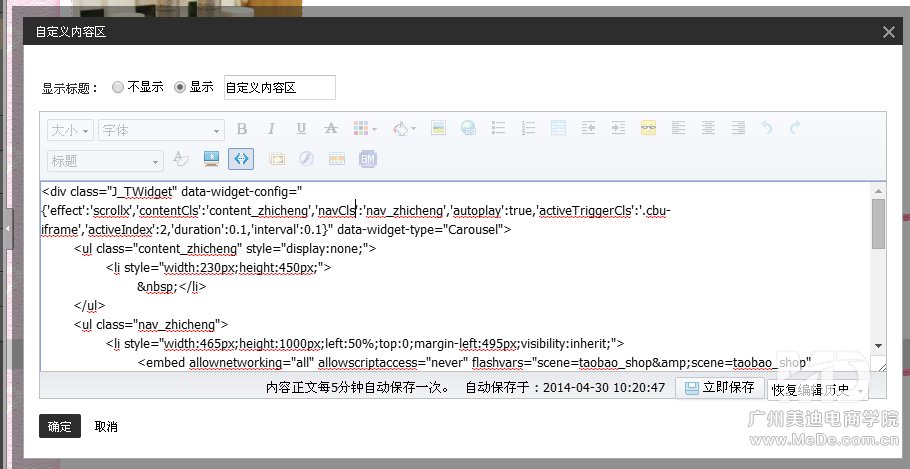Click the yellow smiley emoticon icon
The width and height of the screenshot is (910, 469).
pyautogui.click(x=648, y=129)
